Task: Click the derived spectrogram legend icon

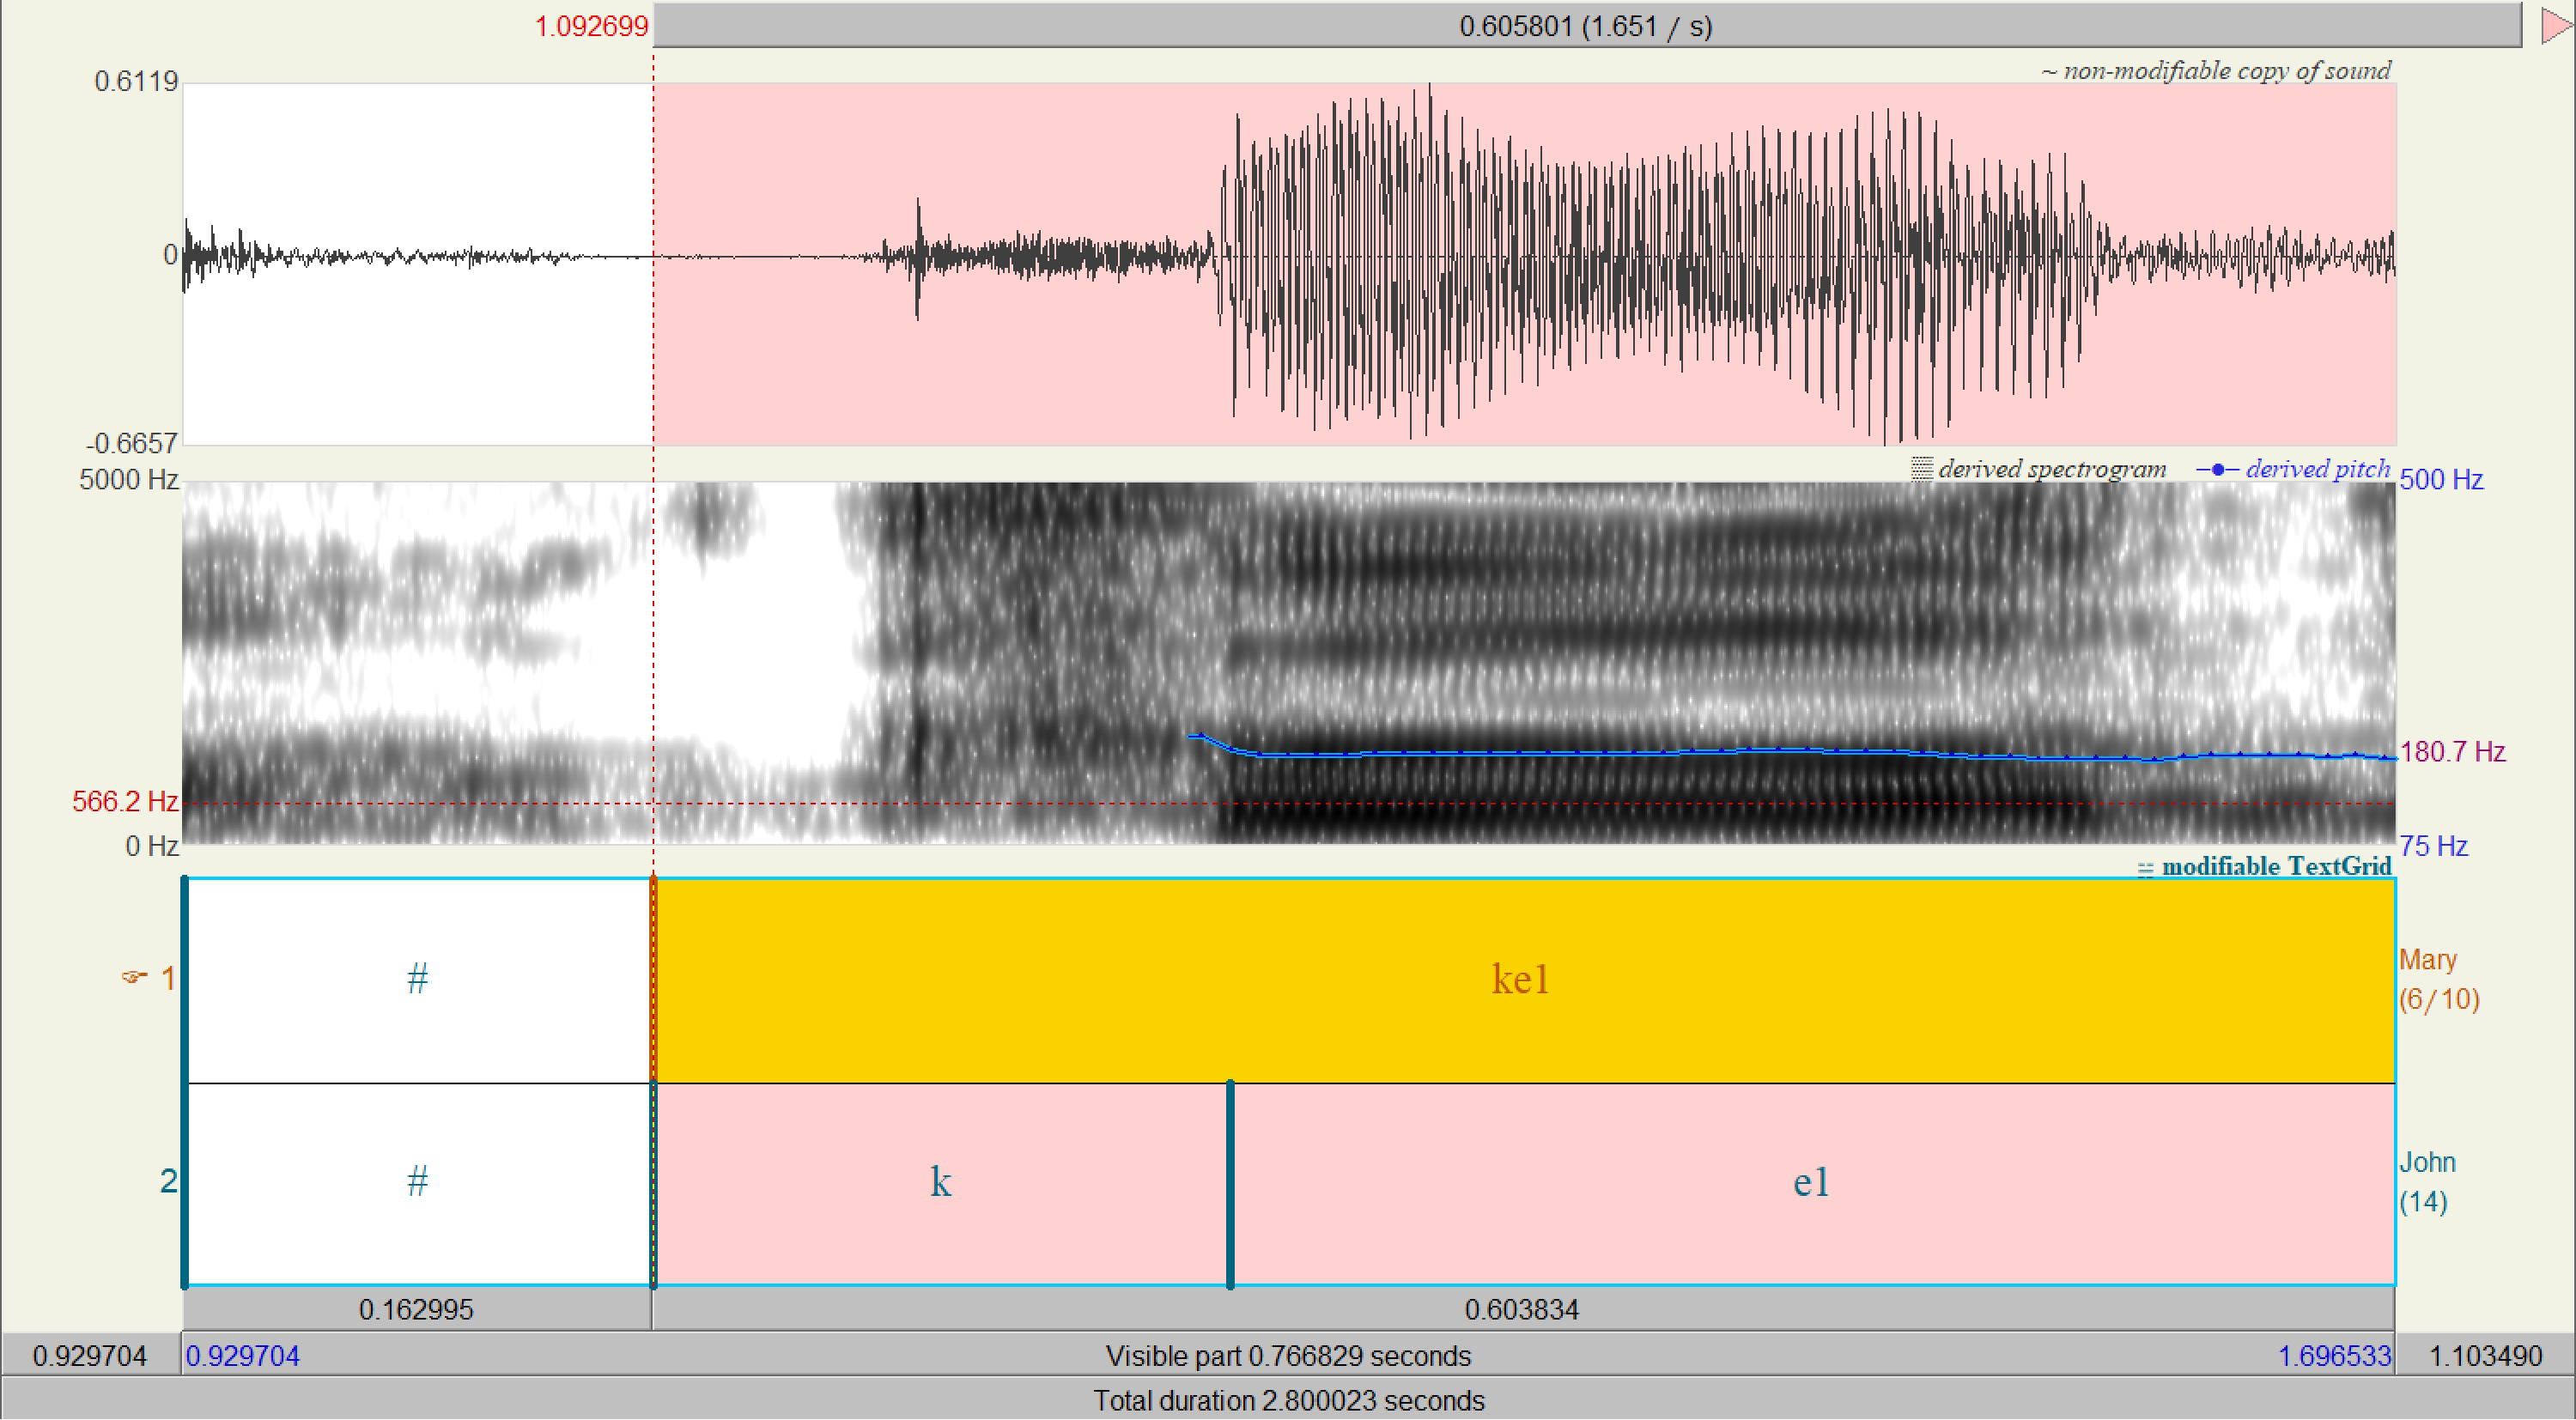Action: 1921,469
